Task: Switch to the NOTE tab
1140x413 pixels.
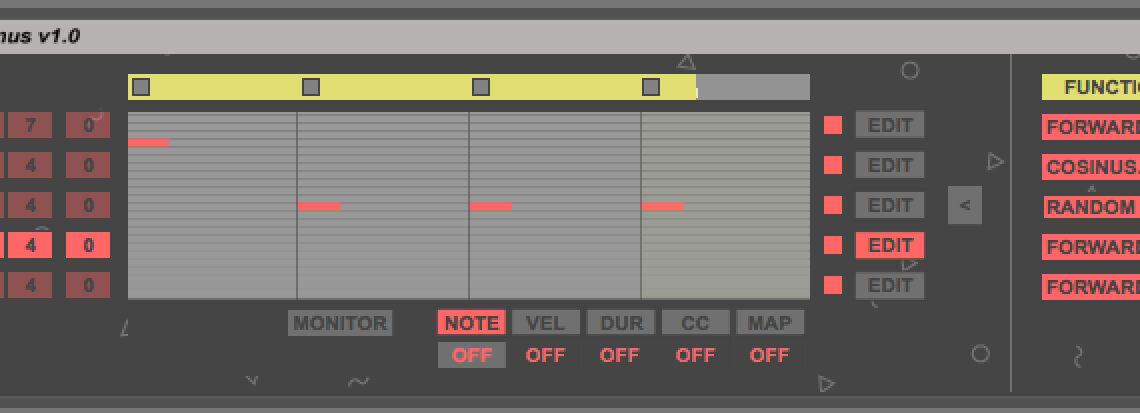Action: (x=471, y=322)
